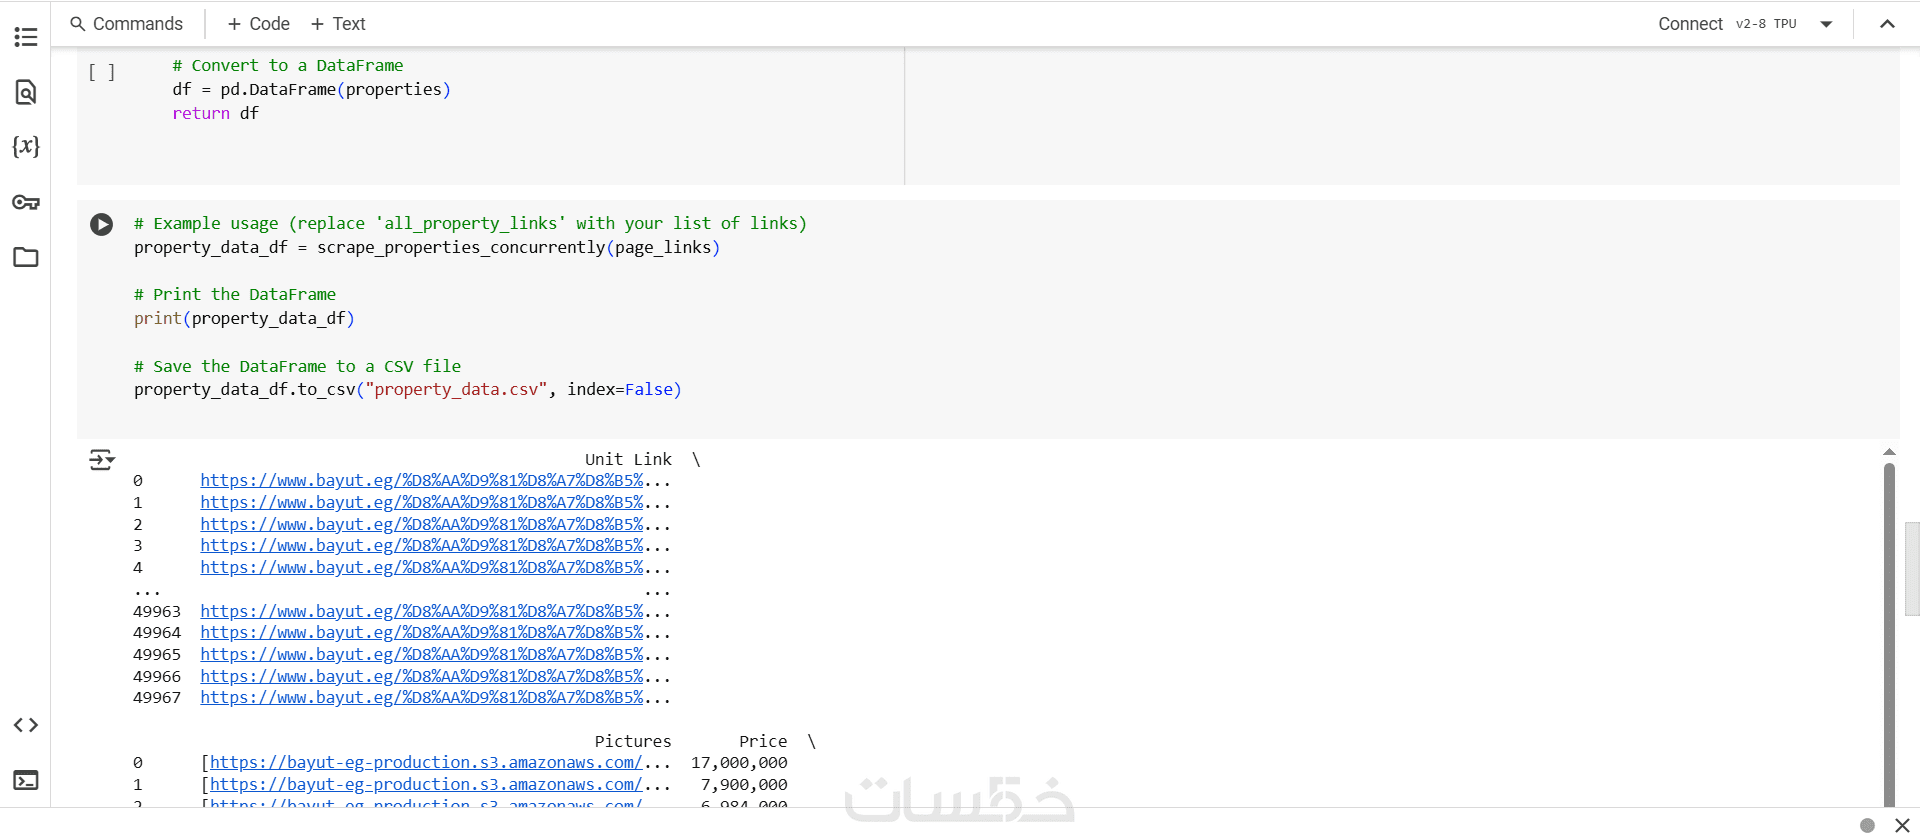
Task: Add a new Text cell
Action: (338, 24)
